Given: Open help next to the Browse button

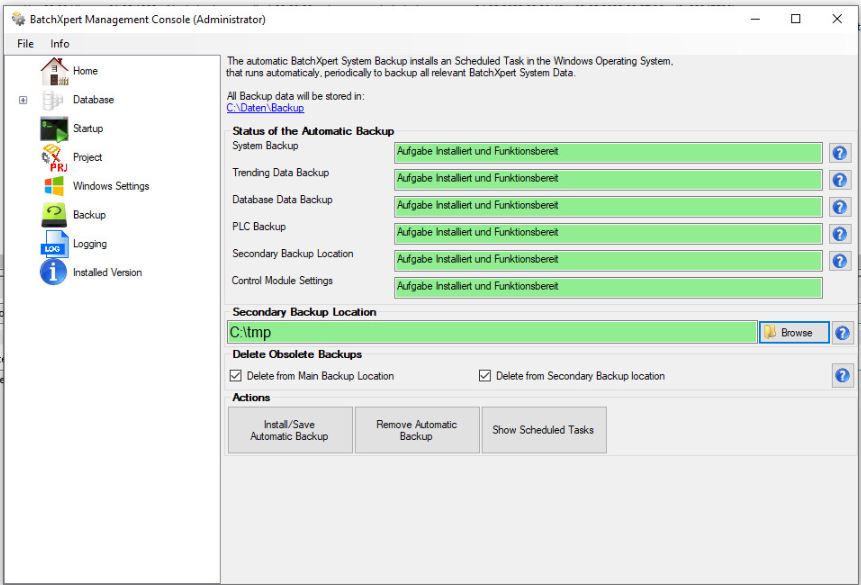Looking at the screenshot, I should coord(842,332).
